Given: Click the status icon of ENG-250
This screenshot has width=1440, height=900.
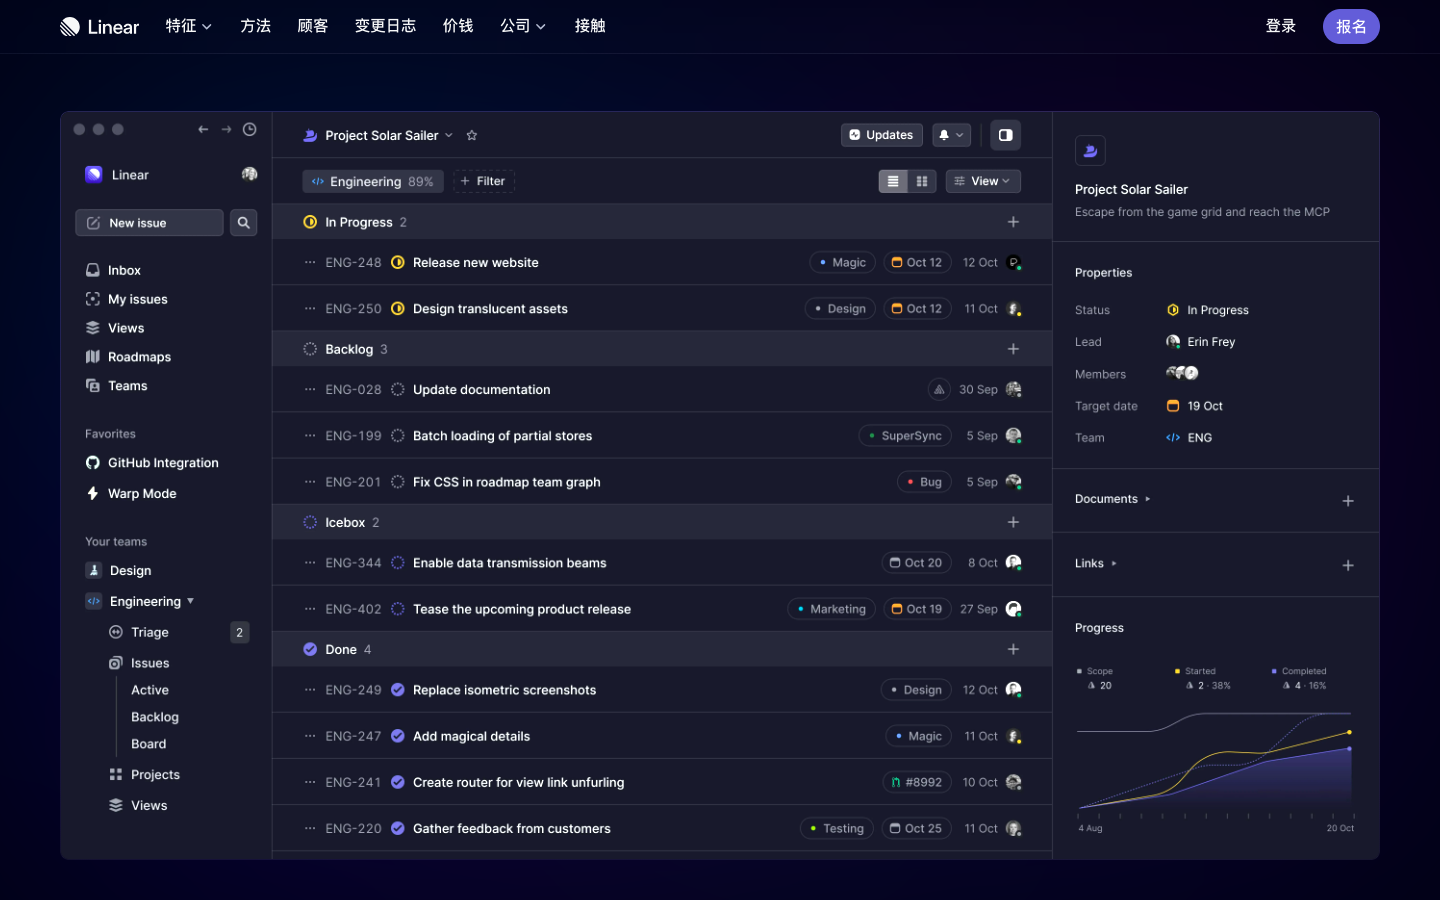Looking at the screenshot, I should [x=398, y=309].
